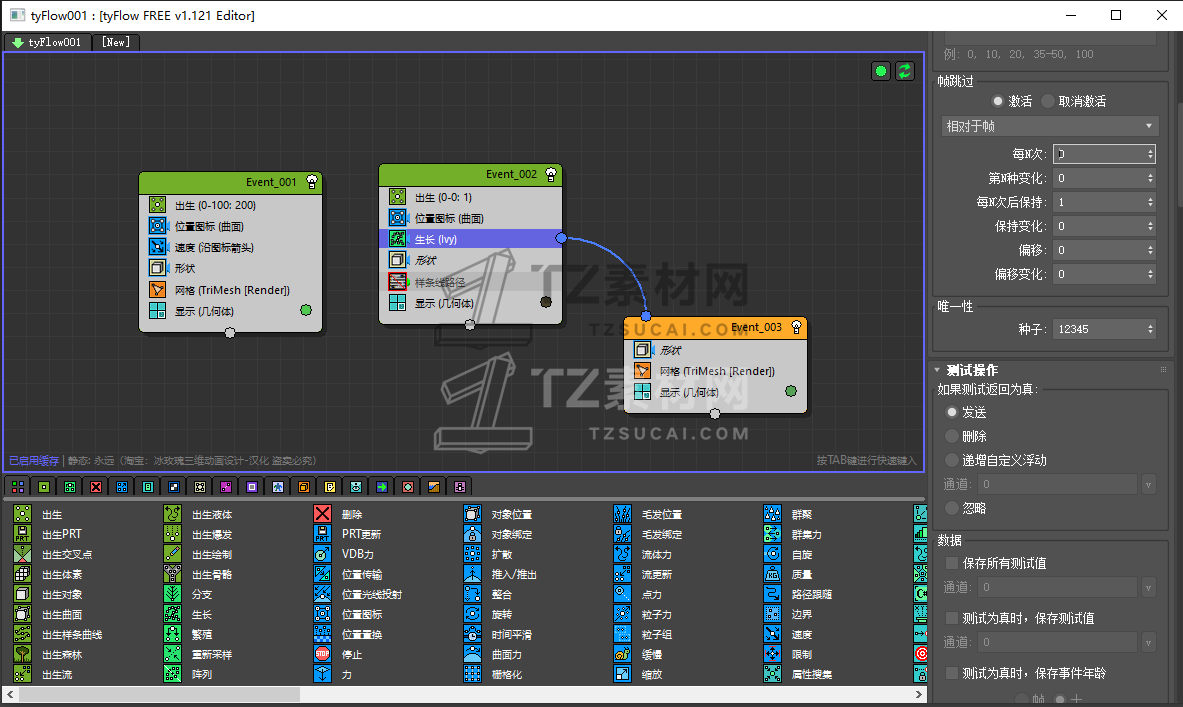1183x707 pixels.
Task: Select the 删除 red X operator
Action: pyautogui.click(x=338, y=514)
